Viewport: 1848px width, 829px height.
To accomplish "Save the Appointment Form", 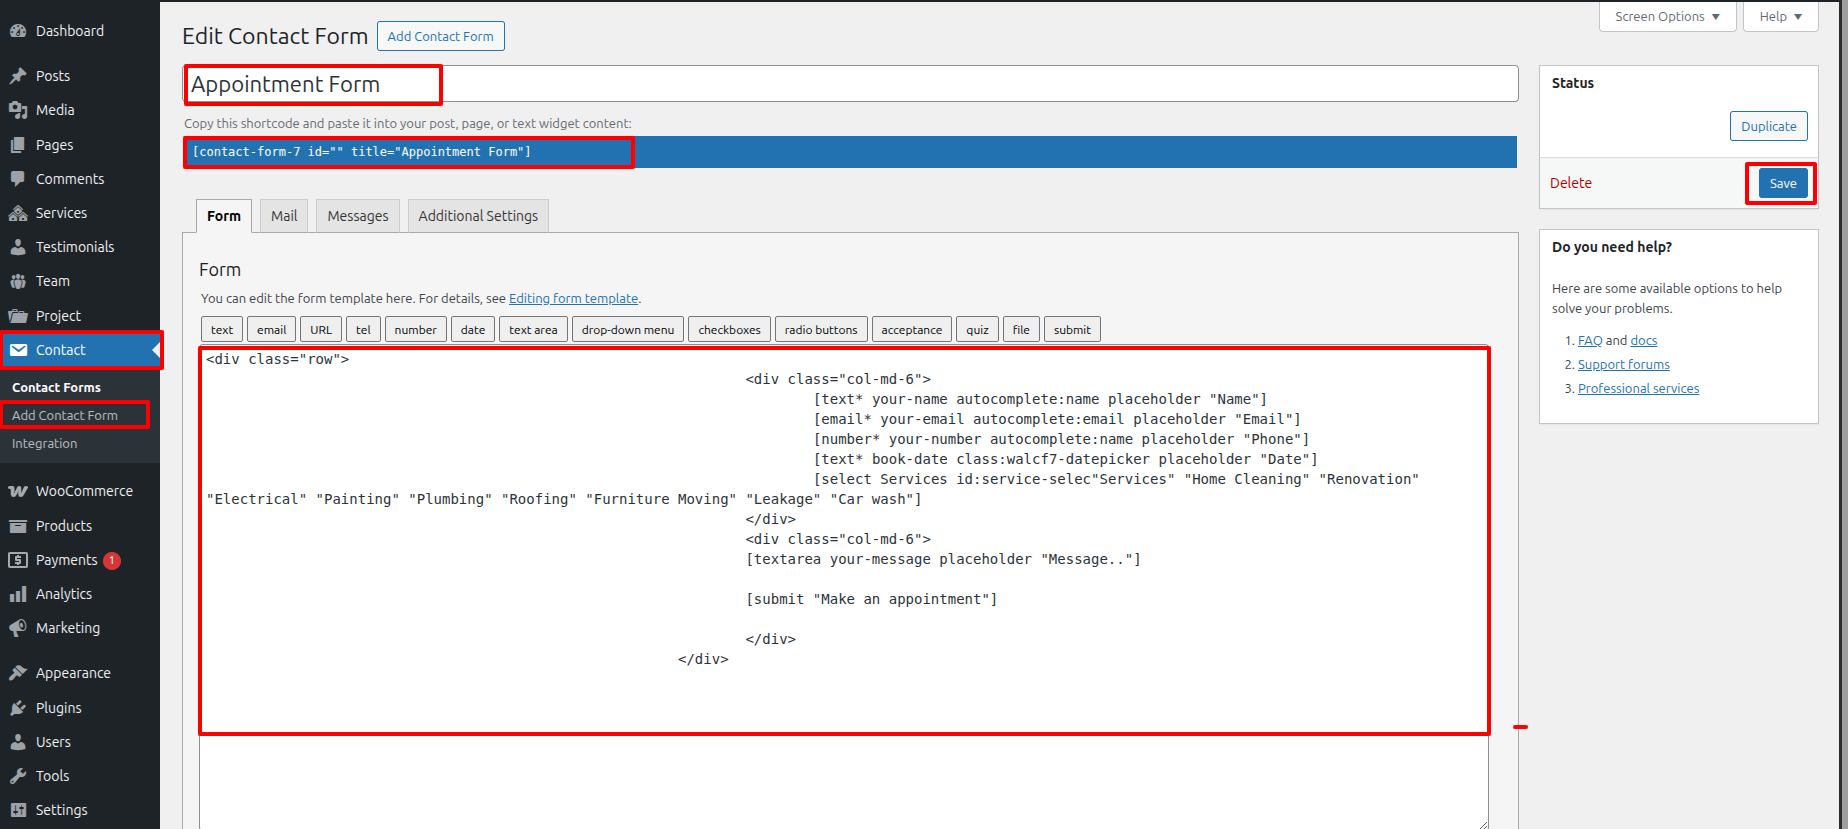I will pos(1782,184).
